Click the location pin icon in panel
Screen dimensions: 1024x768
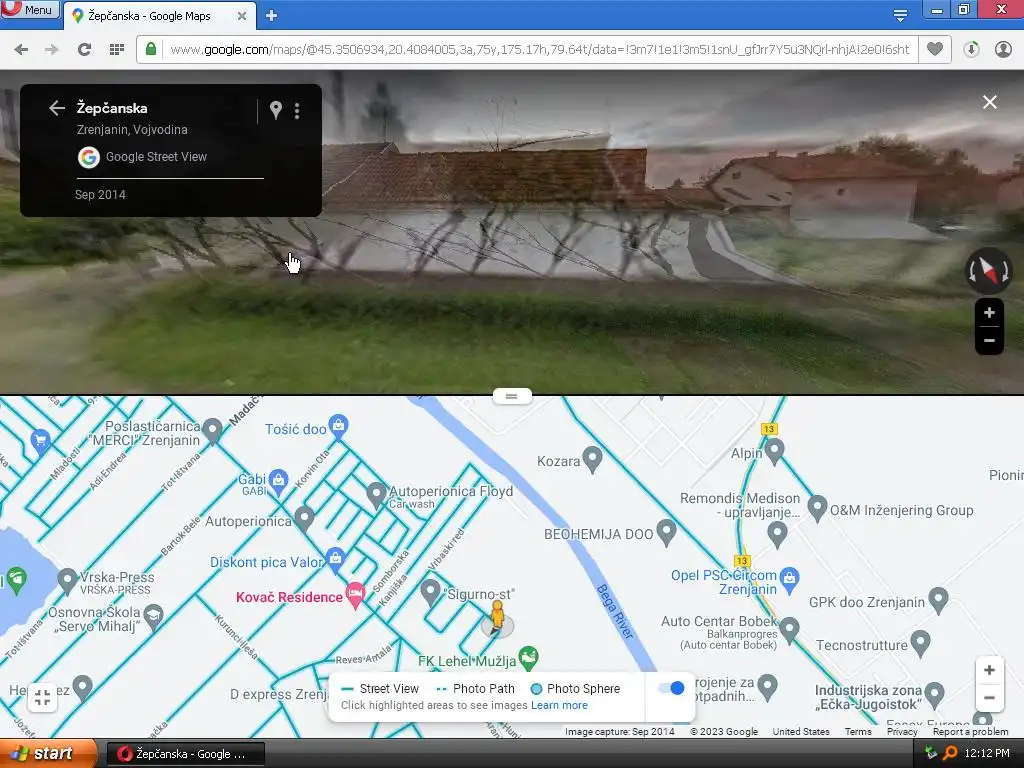tap(276, 110)
